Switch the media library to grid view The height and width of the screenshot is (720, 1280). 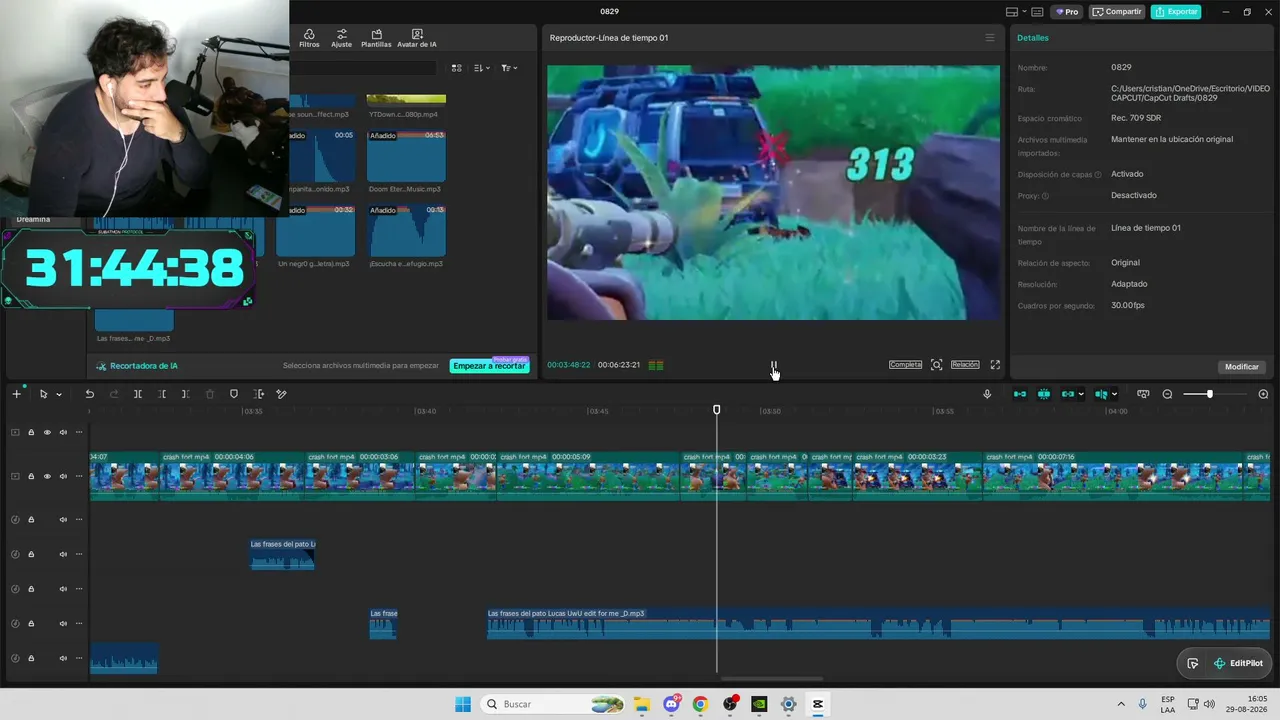pyautogui.click(x=456, y=68)
